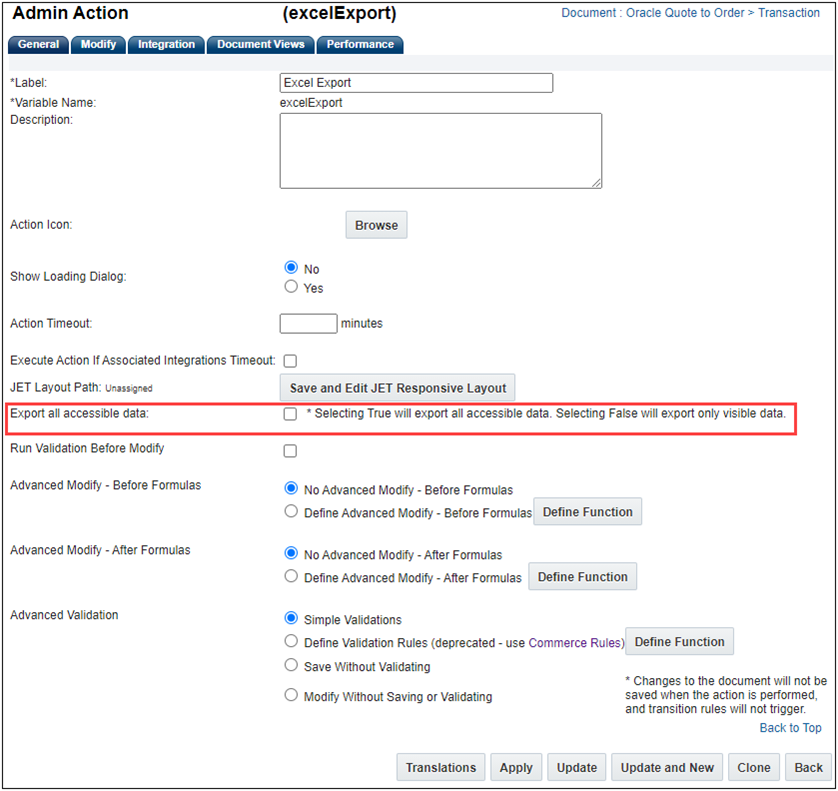The height and width of the screenshot is (791, 838).
Task: Click Browse to choose an Action Icon
Action: [x=376, y=224]
